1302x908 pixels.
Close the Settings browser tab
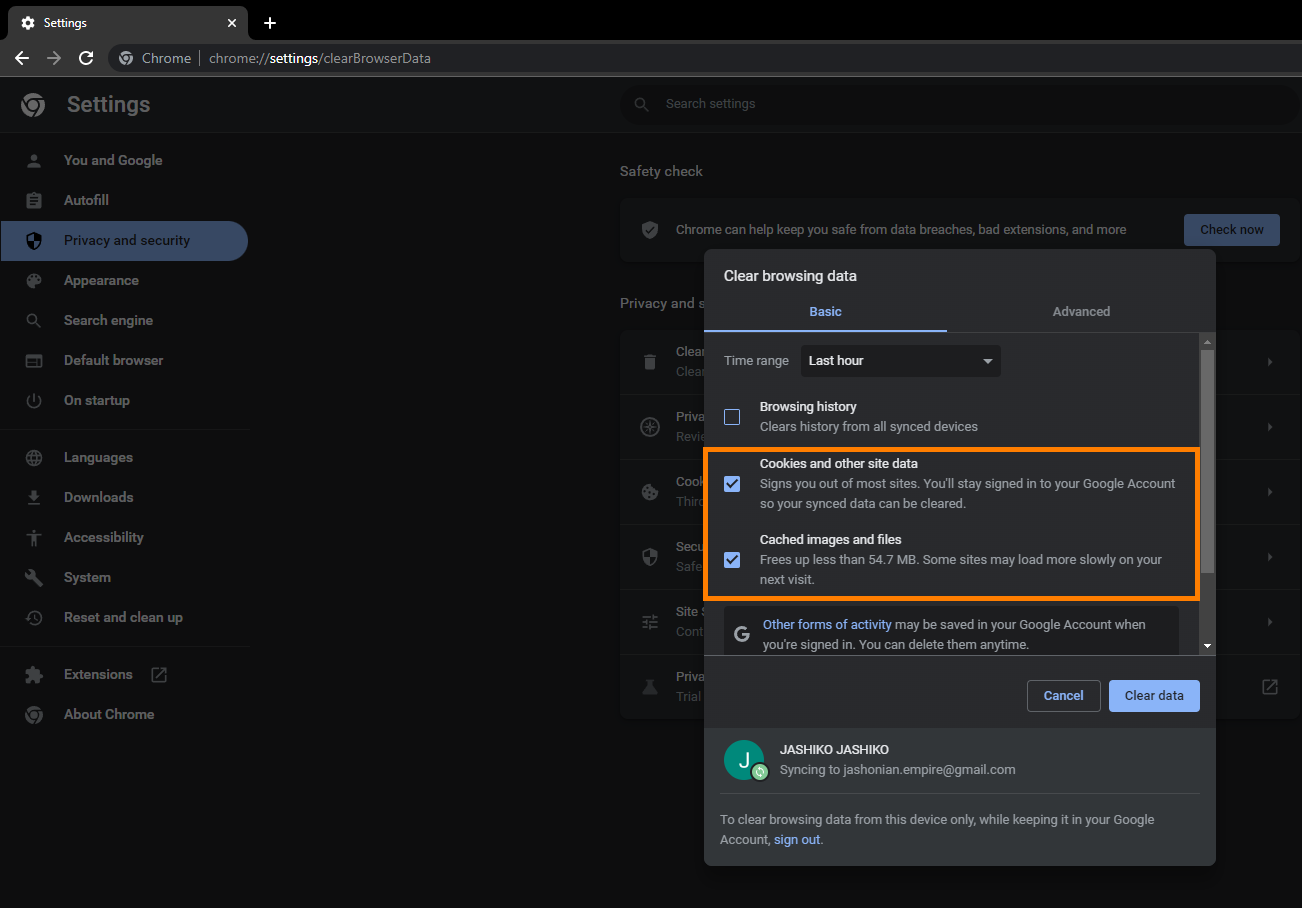(232, 23)
